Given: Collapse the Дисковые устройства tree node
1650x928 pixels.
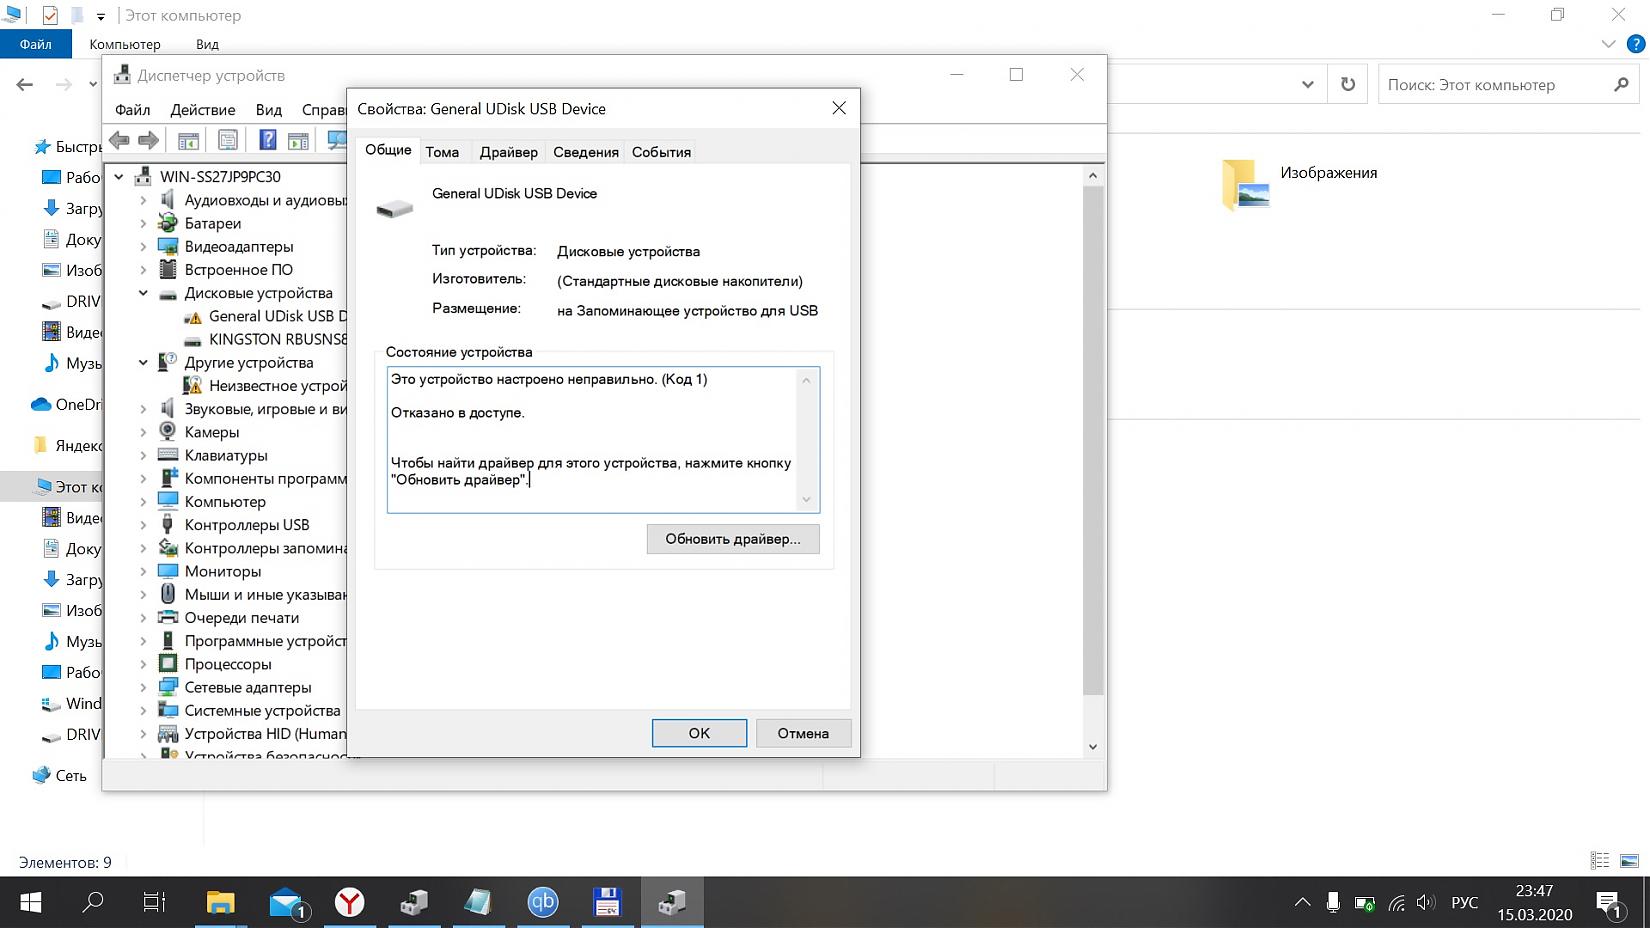Looking at the screenshot, I should (143, 293).
